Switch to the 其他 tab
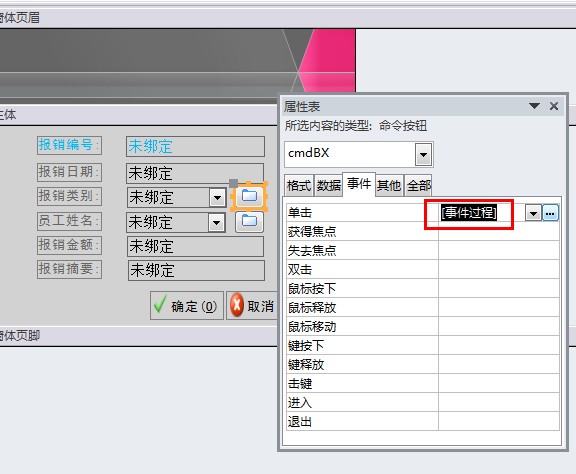This screenshot has width=576, height=474. pos(389,186)
